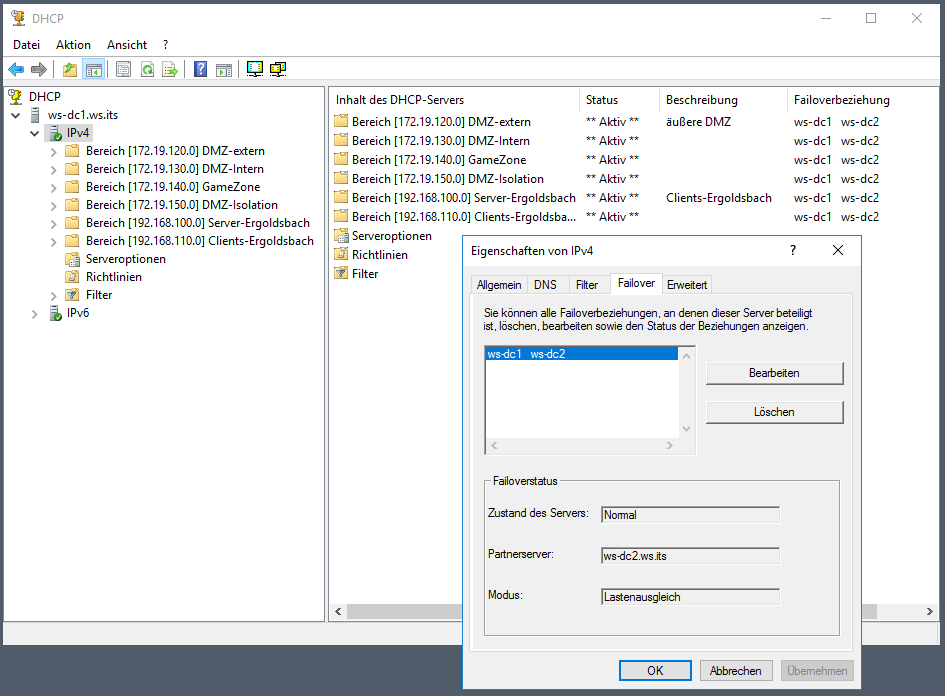The image size is (945, 696).
Task: Expand Bereich [192.168.100.0] Server-Ergoldsbach in tree
Action: click(x=53, y=224)
